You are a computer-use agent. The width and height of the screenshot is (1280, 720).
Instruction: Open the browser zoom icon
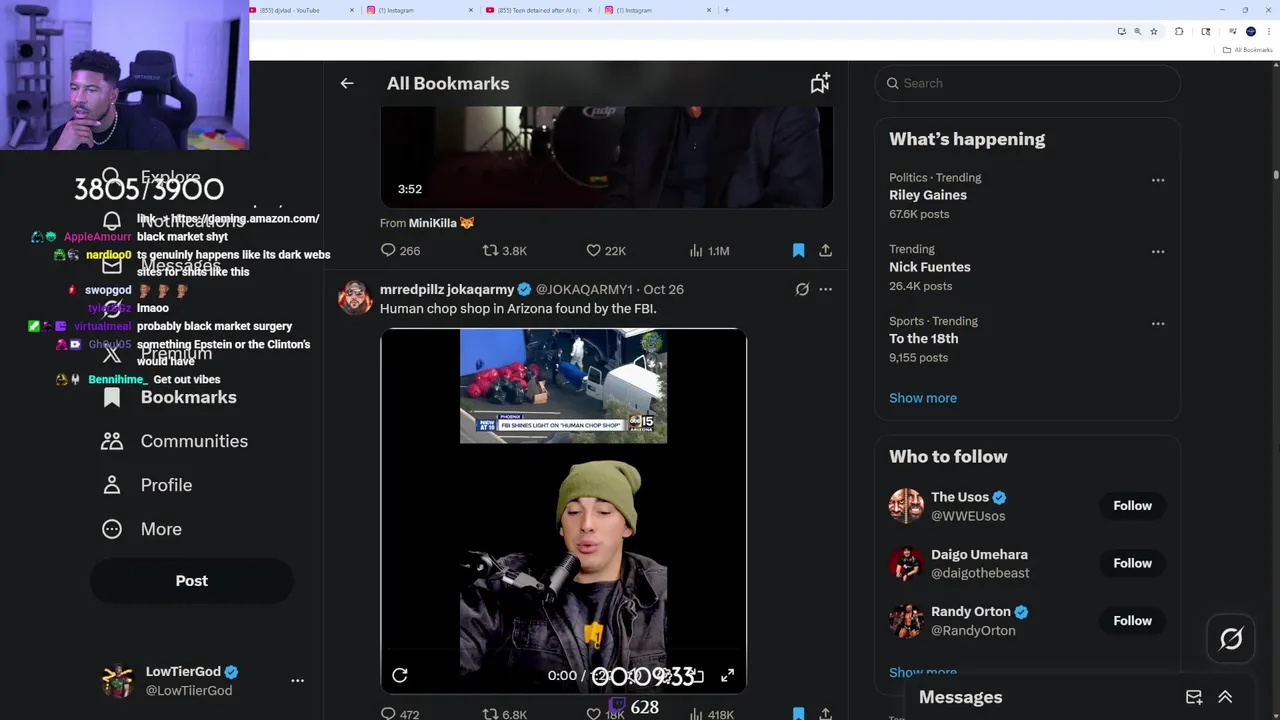(1137, 31)
